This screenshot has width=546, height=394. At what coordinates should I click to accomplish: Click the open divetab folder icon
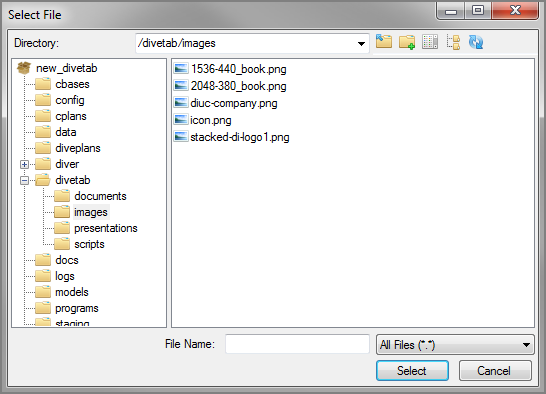point(43,180)
